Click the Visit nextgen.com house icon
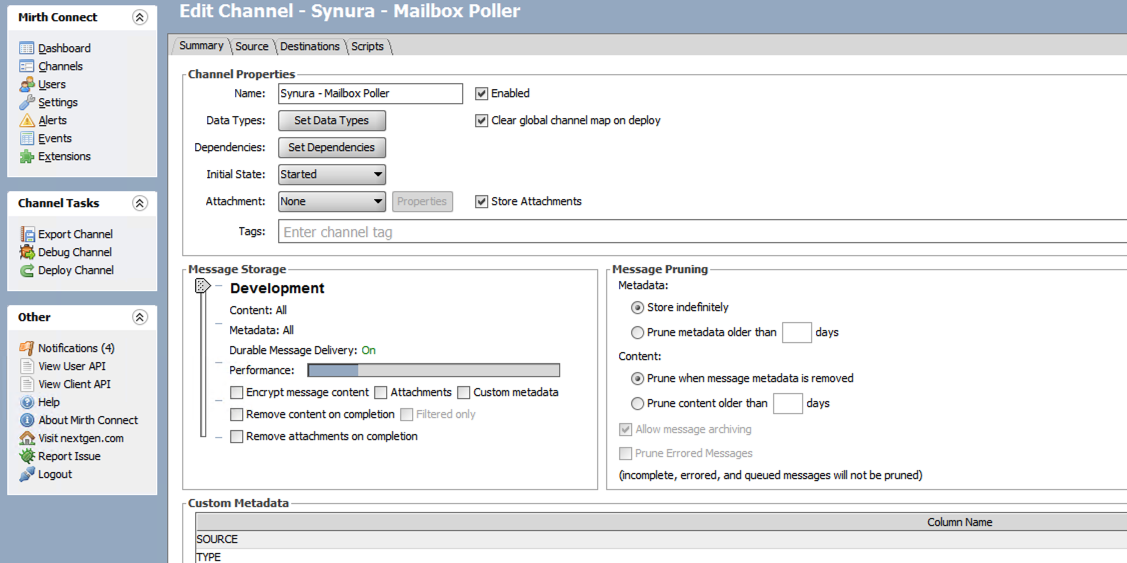The height and width of the screenshot is (563, 1127). tap(27, 438)
